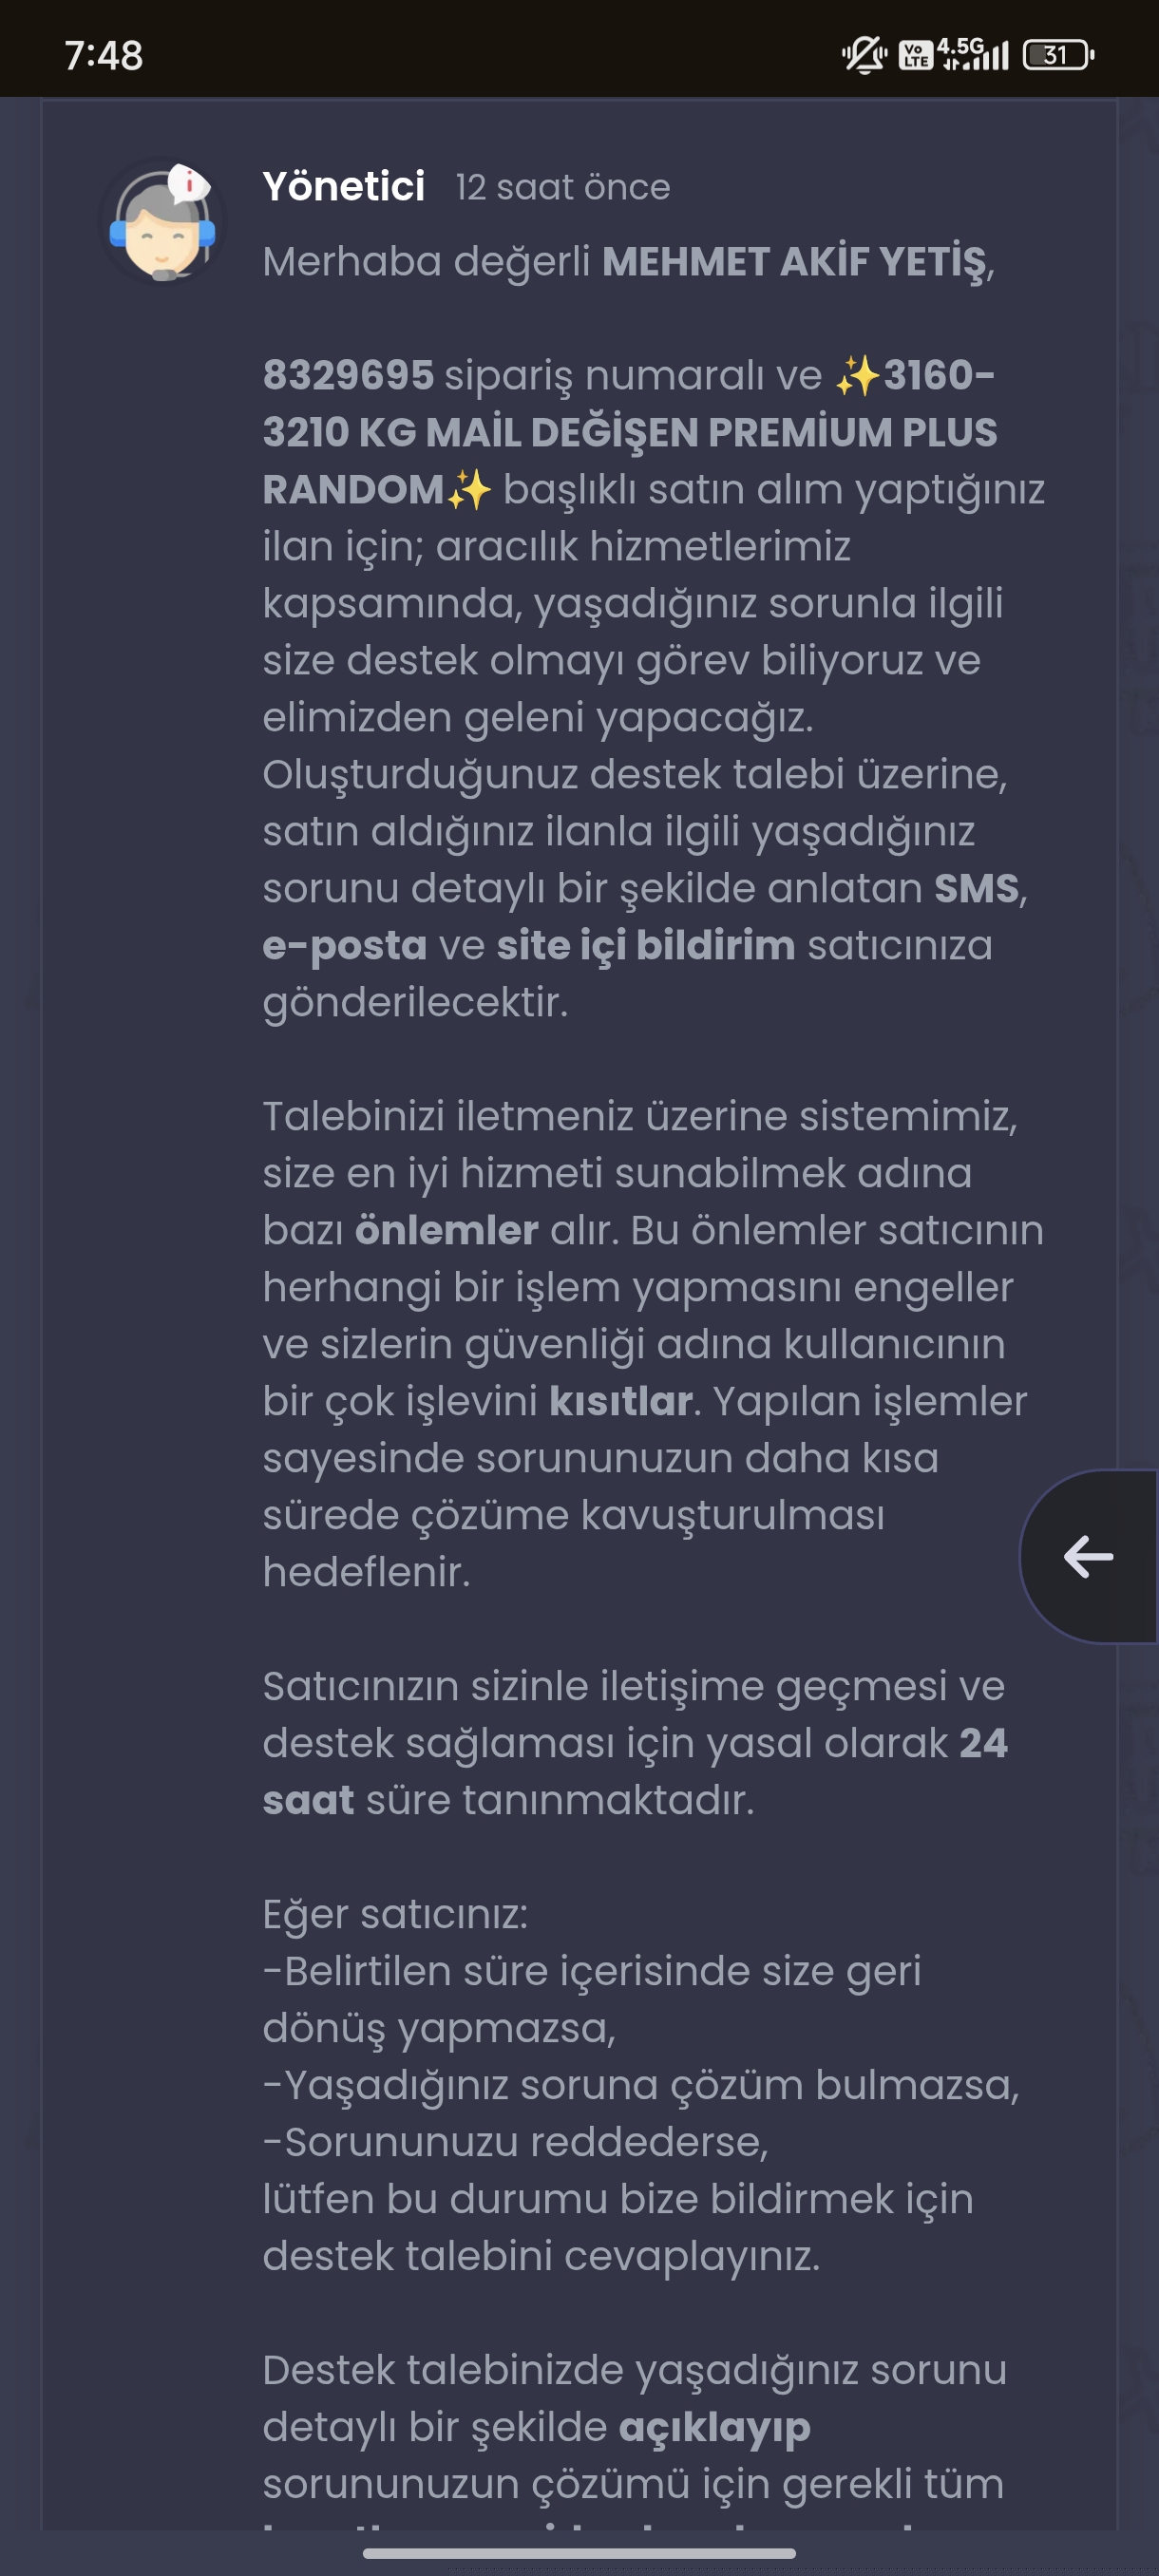Tap the home gesture bar at bottom
Image resolution: width=1159 pixels, height=2576 pixels.
point(579,2553)
